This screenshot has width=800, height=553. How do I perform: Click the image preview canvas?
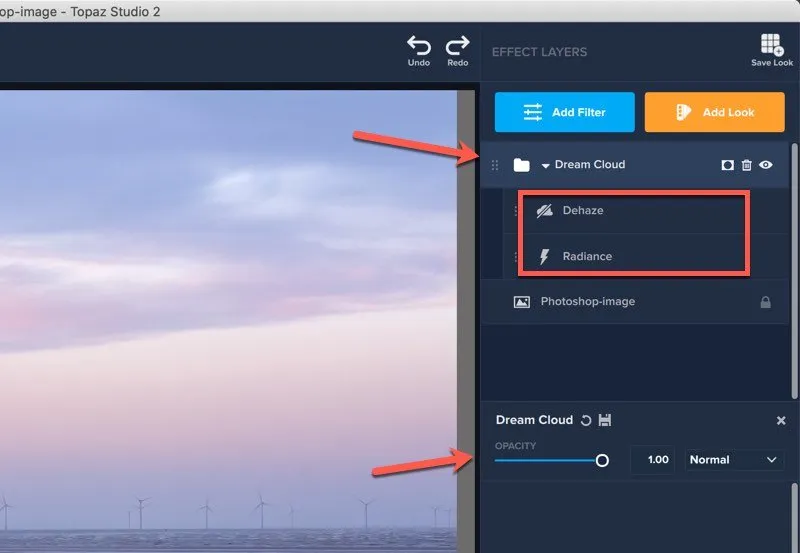228,321
